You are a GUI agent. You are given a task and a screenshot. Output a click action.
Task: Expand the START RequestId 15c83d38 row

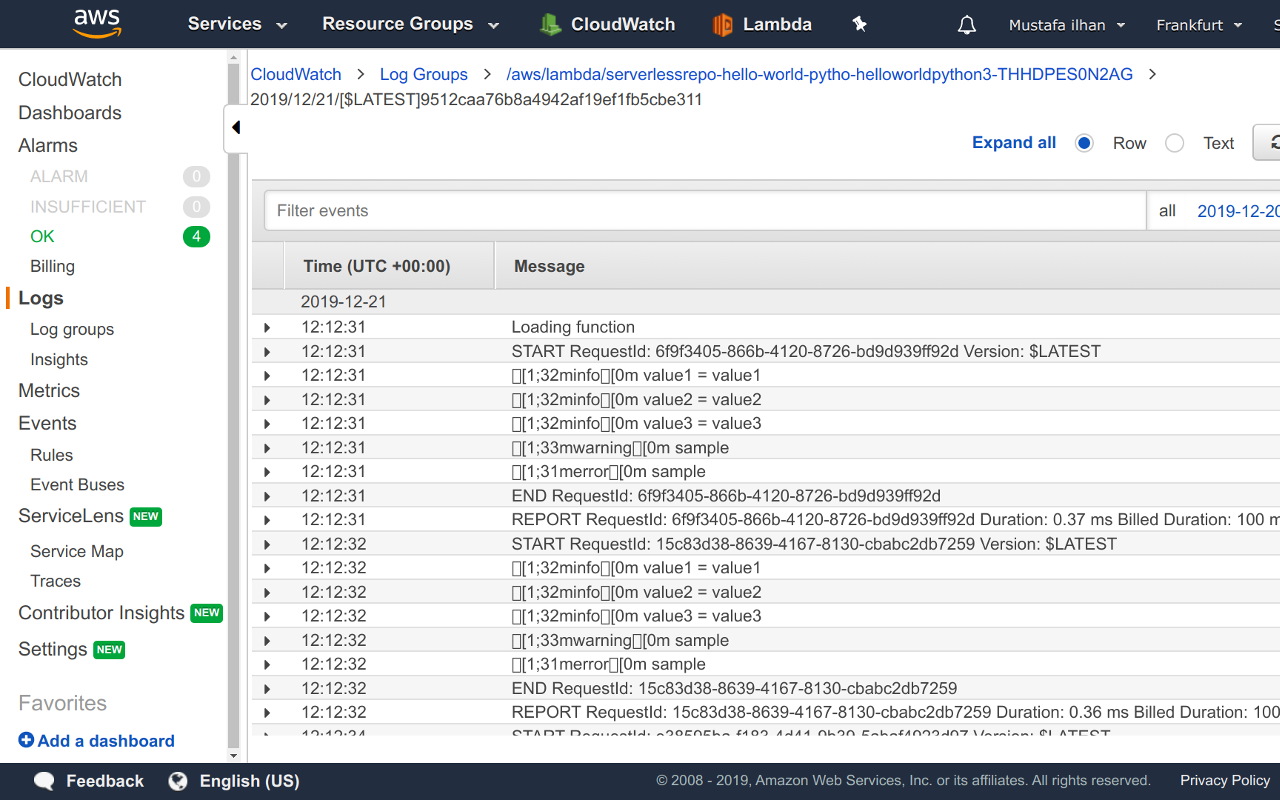267,544
